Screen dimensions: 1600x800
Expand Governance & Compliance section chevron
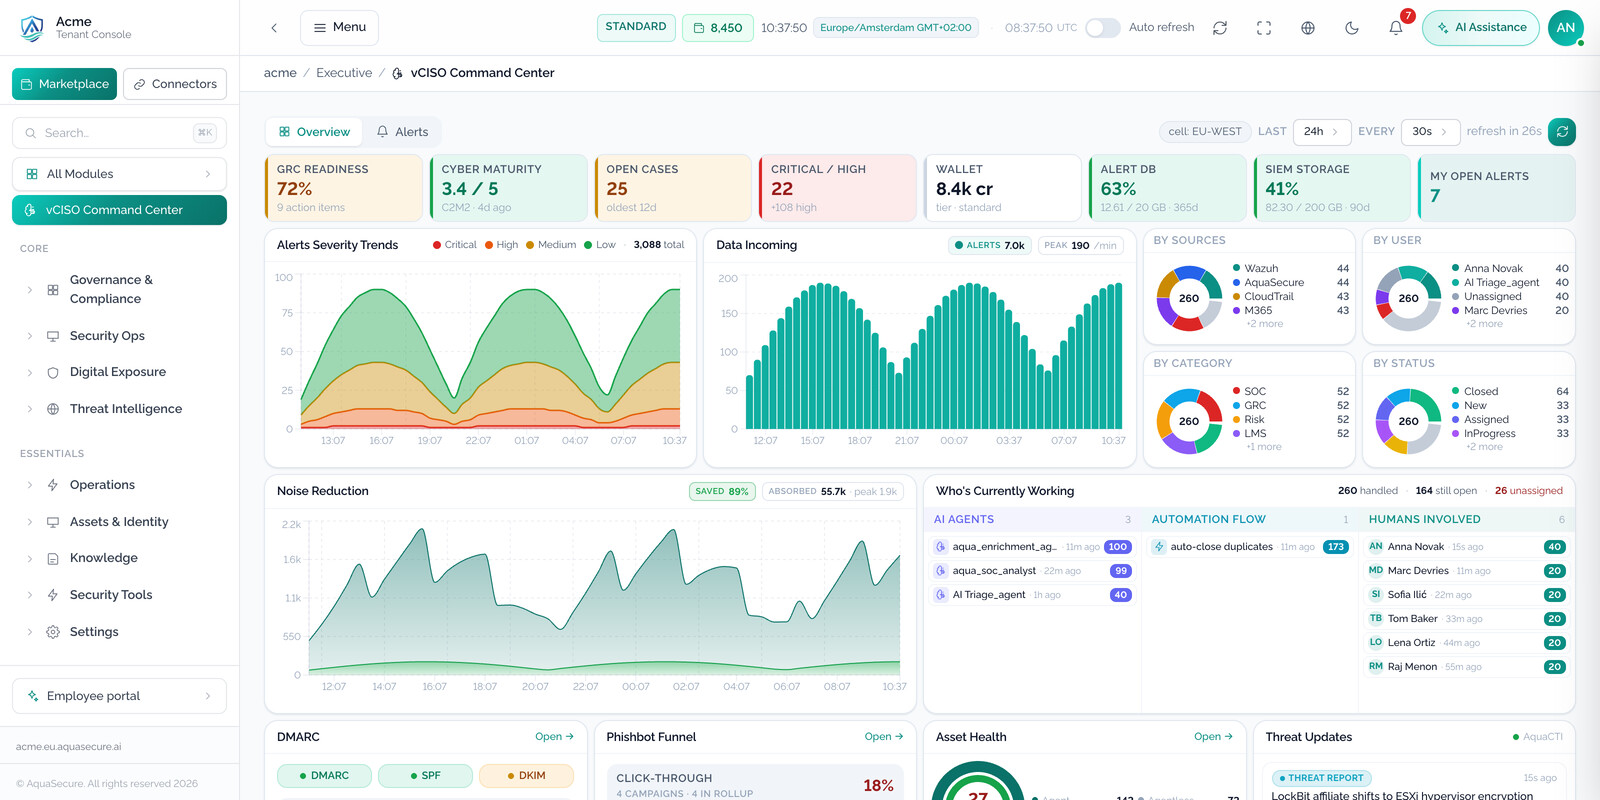click(29, 290)
